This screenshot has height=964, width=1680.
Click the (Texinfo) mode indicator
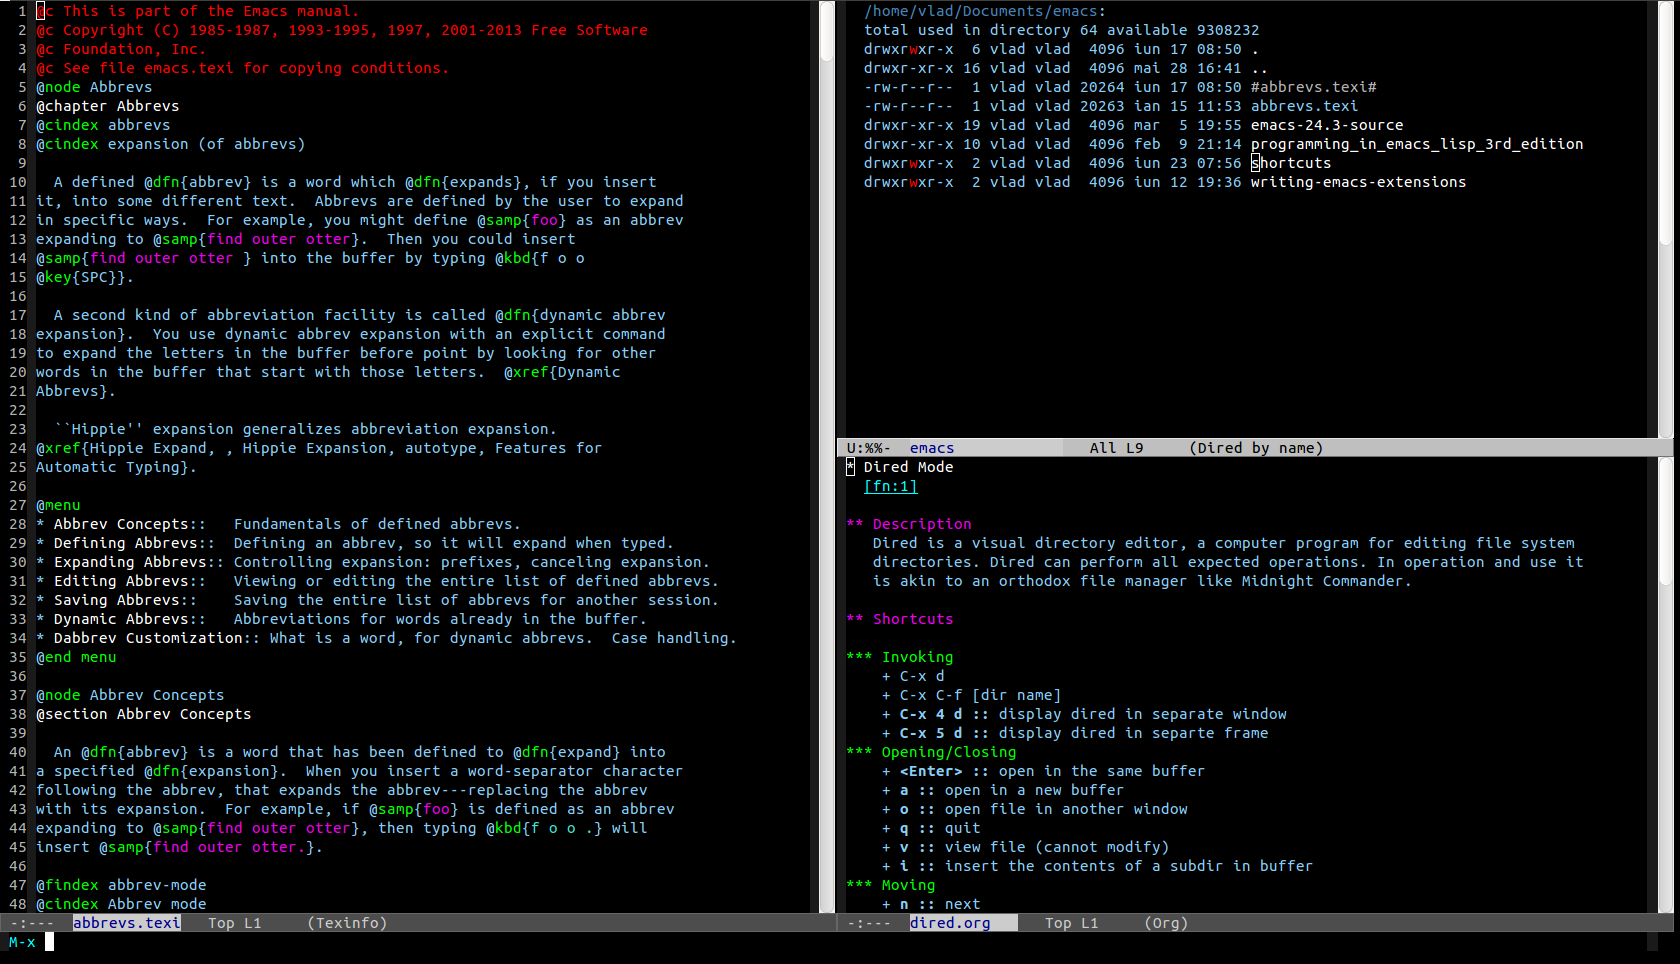coord(347,923)
